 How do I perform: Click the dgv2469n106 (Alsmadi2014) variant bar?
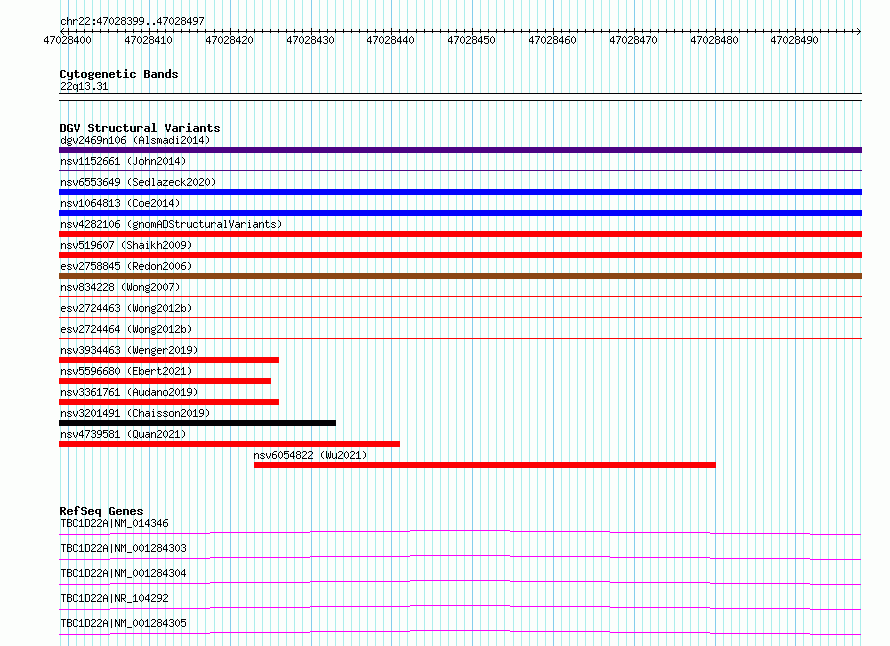[x=460, y=150]
